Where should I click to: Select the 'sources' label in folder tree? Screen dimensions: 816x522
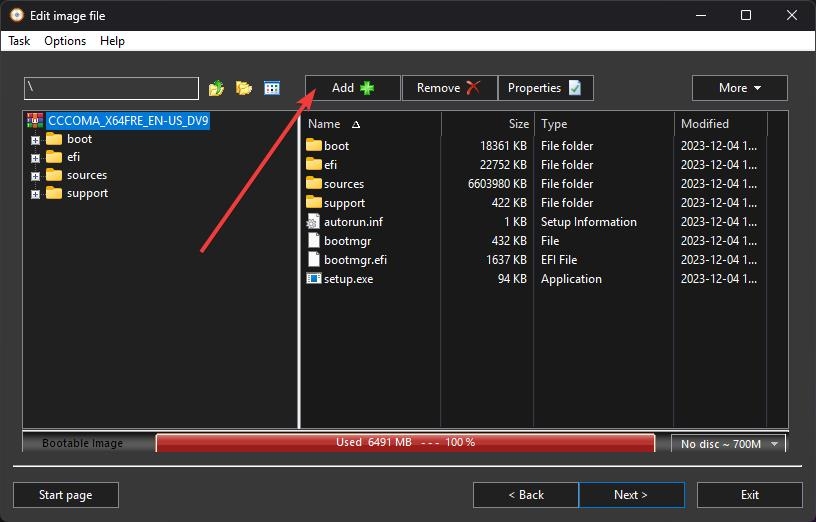click(87, 175)
